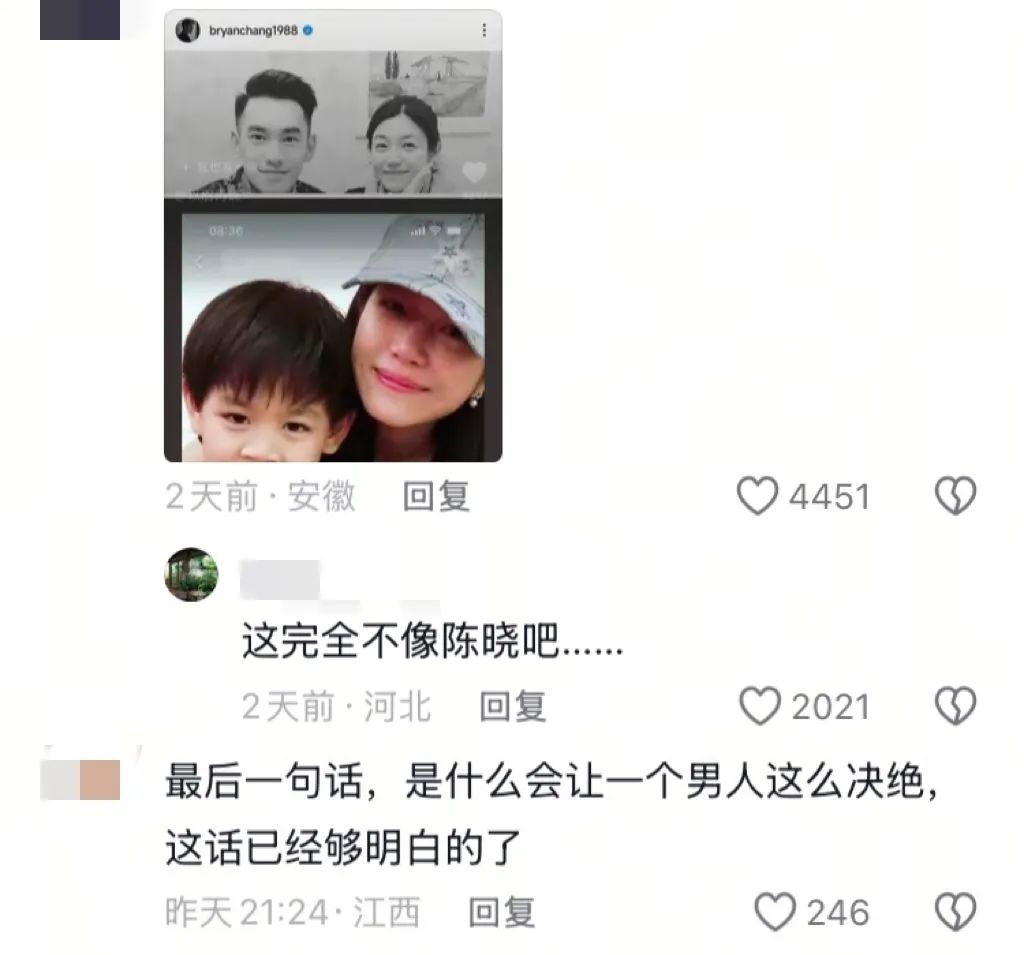This screenshot has height=955, width=1024.
Task: View the grayscale couple photo
Action: 333,123
